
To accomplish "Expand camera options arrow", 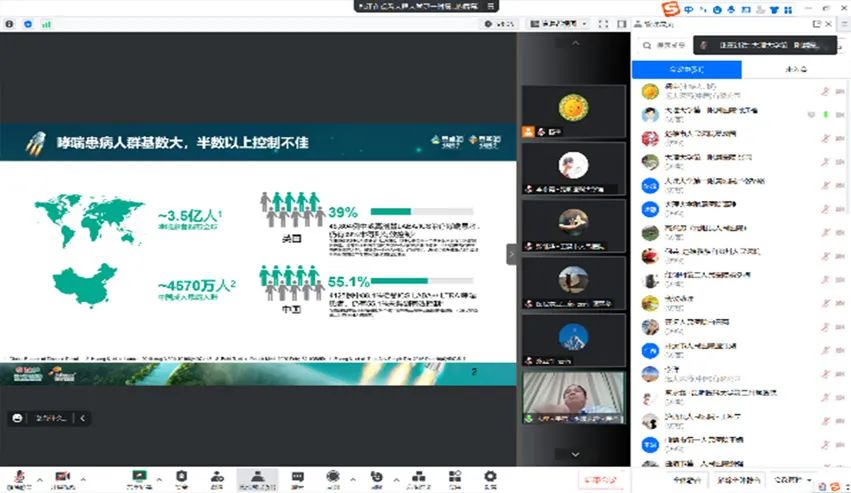I will point(84,476).
